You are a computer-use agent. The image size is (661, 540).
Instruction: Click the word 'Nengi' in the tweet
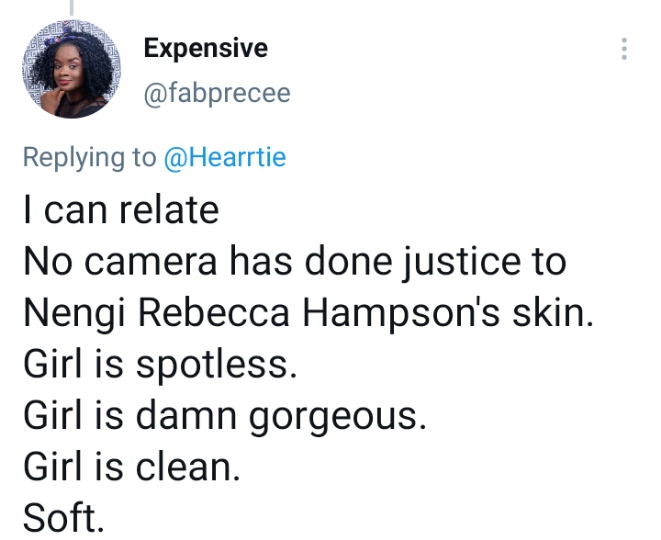pyautogui.click(x=75, y=314)
